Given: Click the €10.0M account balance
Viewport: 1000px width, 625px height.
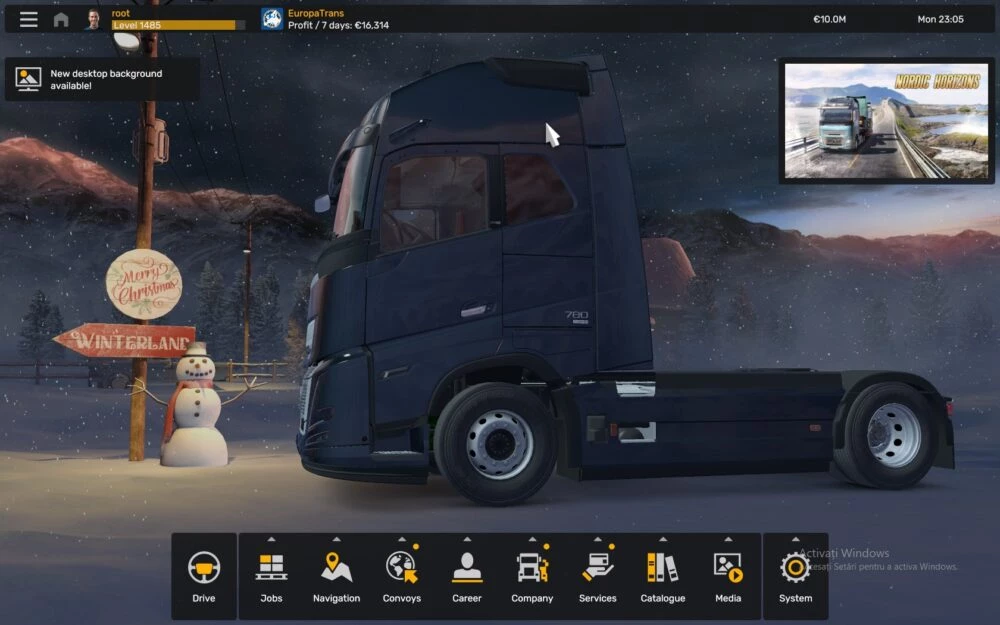Looking at the screenshot, I should (829, 19).
